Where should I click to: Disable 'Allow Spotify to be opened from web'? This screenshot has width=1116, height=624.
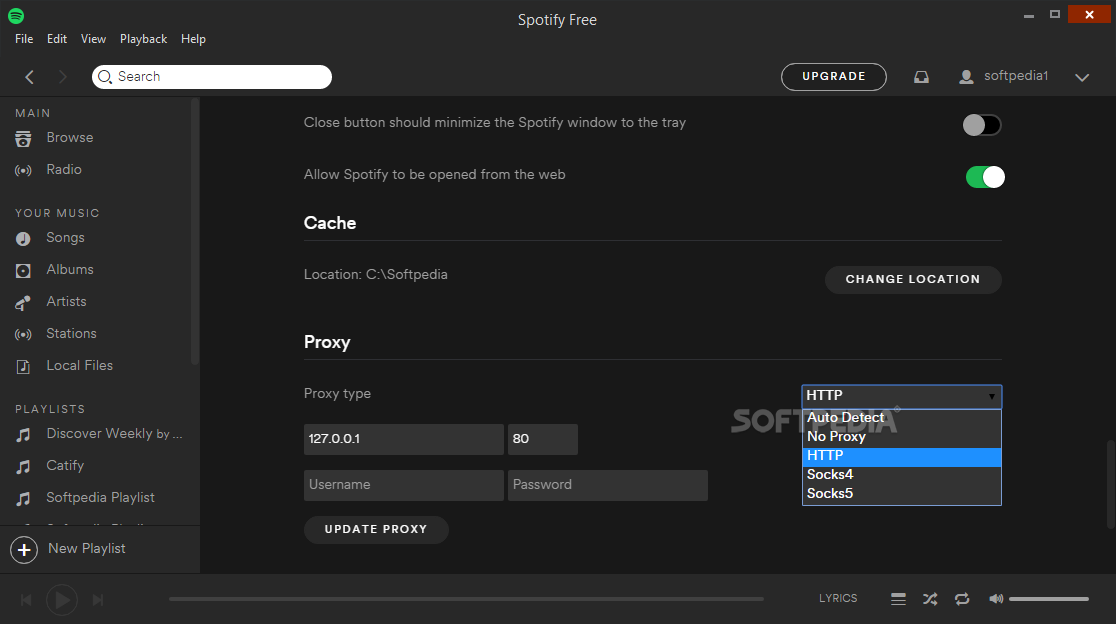pos(984,177)
